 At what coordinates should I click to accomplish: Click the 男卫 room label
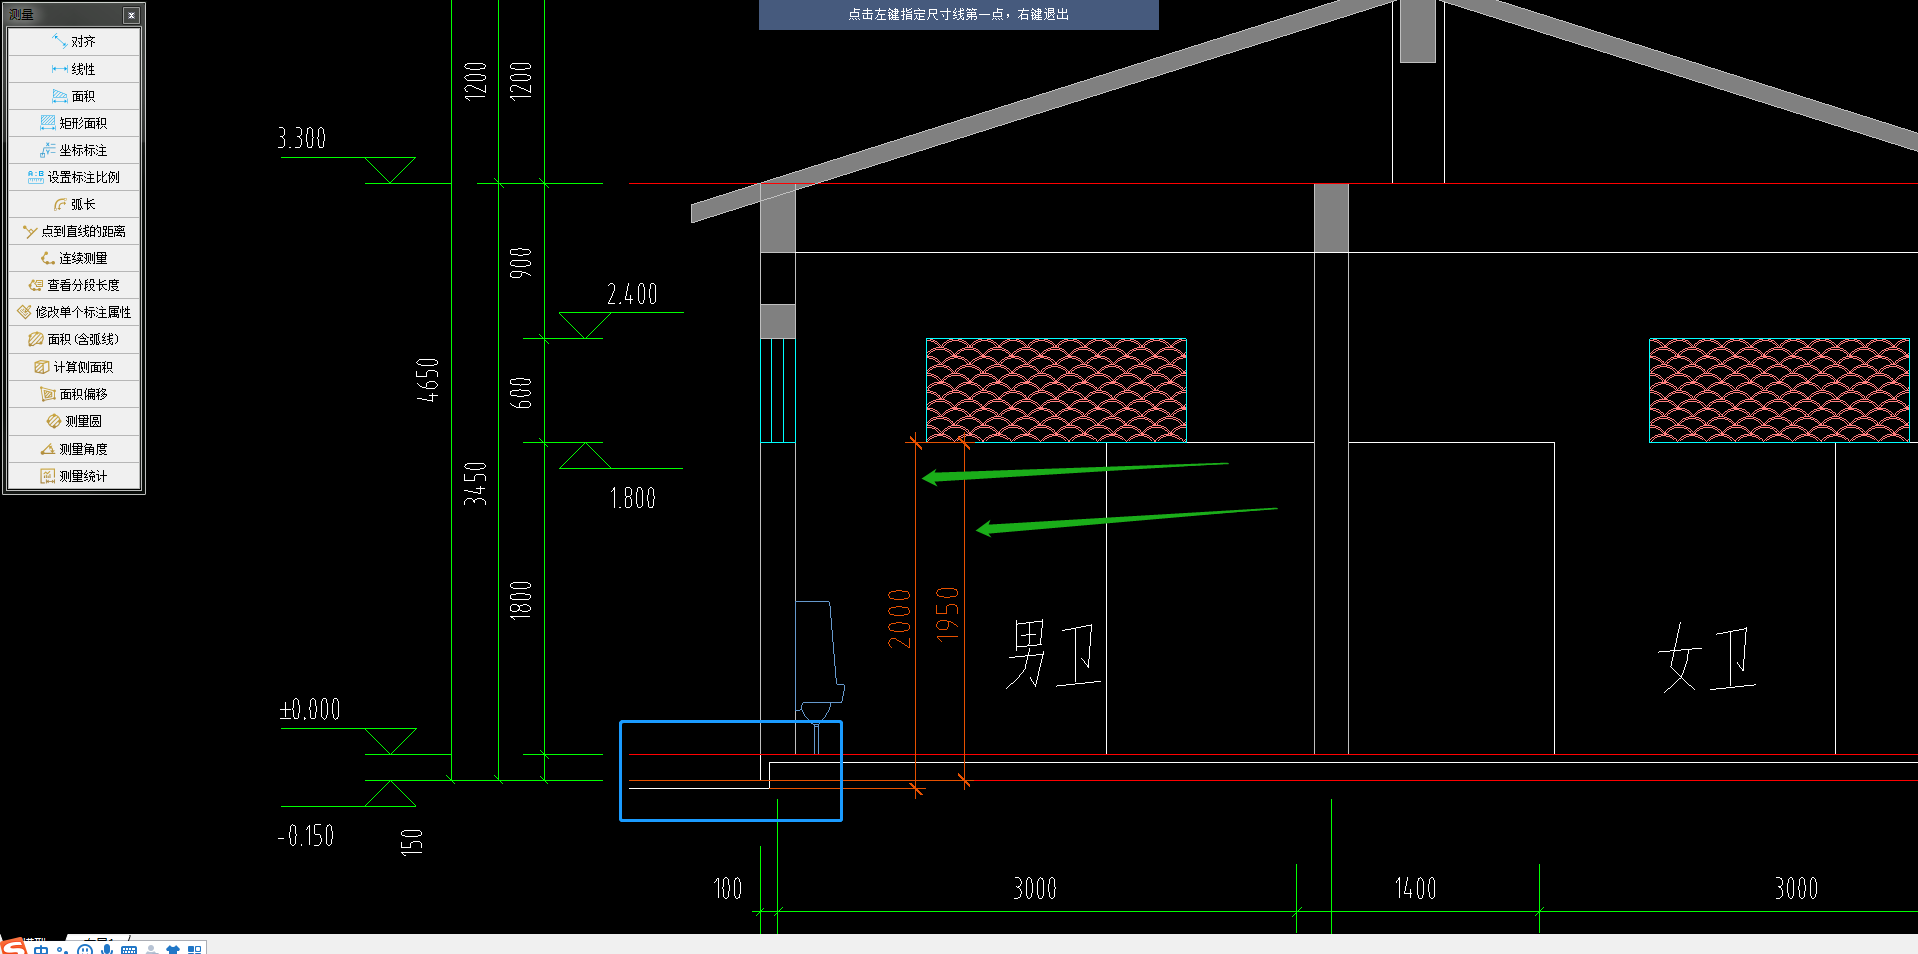1053,654
